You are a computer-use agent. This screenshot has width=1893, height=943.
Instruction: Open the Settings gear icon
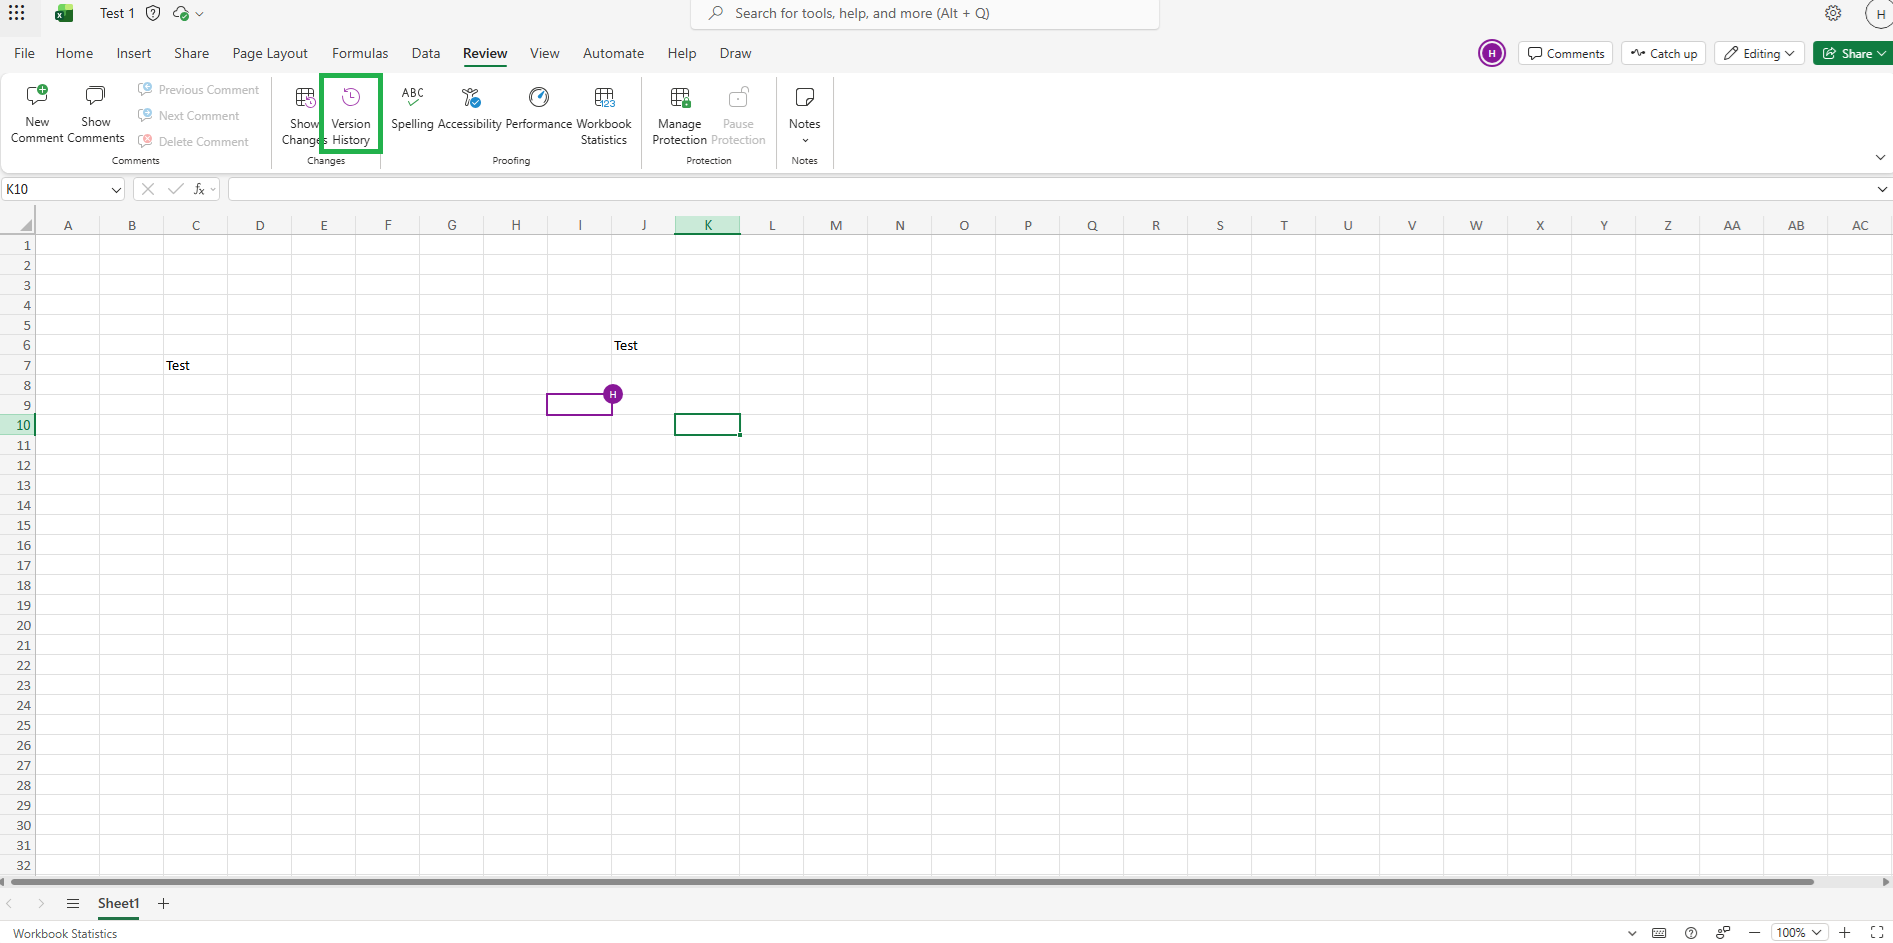1833,13
